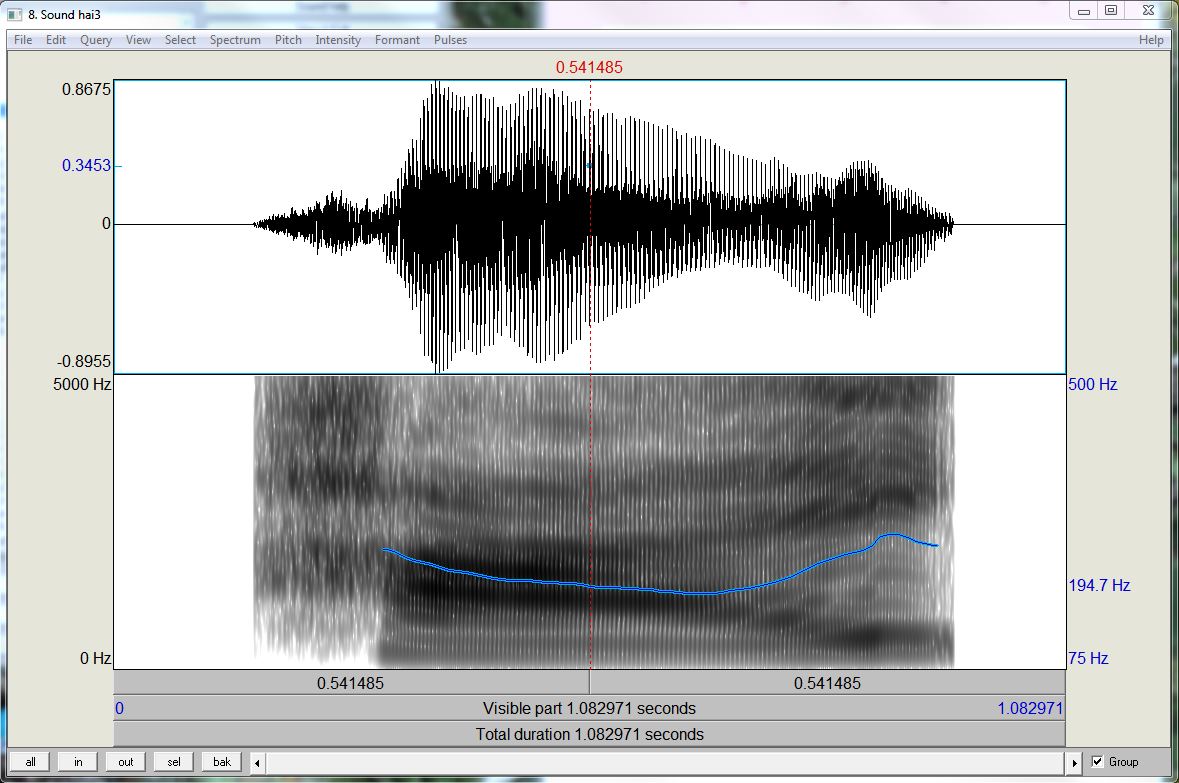
Task: Click the 500 Hz pitch ceiling label
Action: tap(1093, 384)
